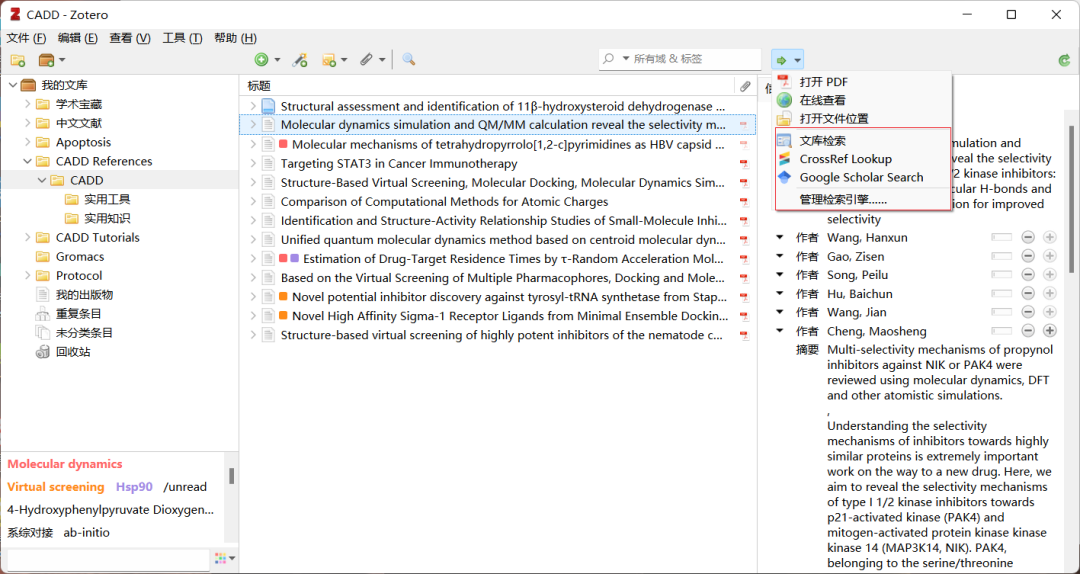Screen dimensions: 1080x574
Task: Click the tag filter input field
Action: (x=107, y=560)
